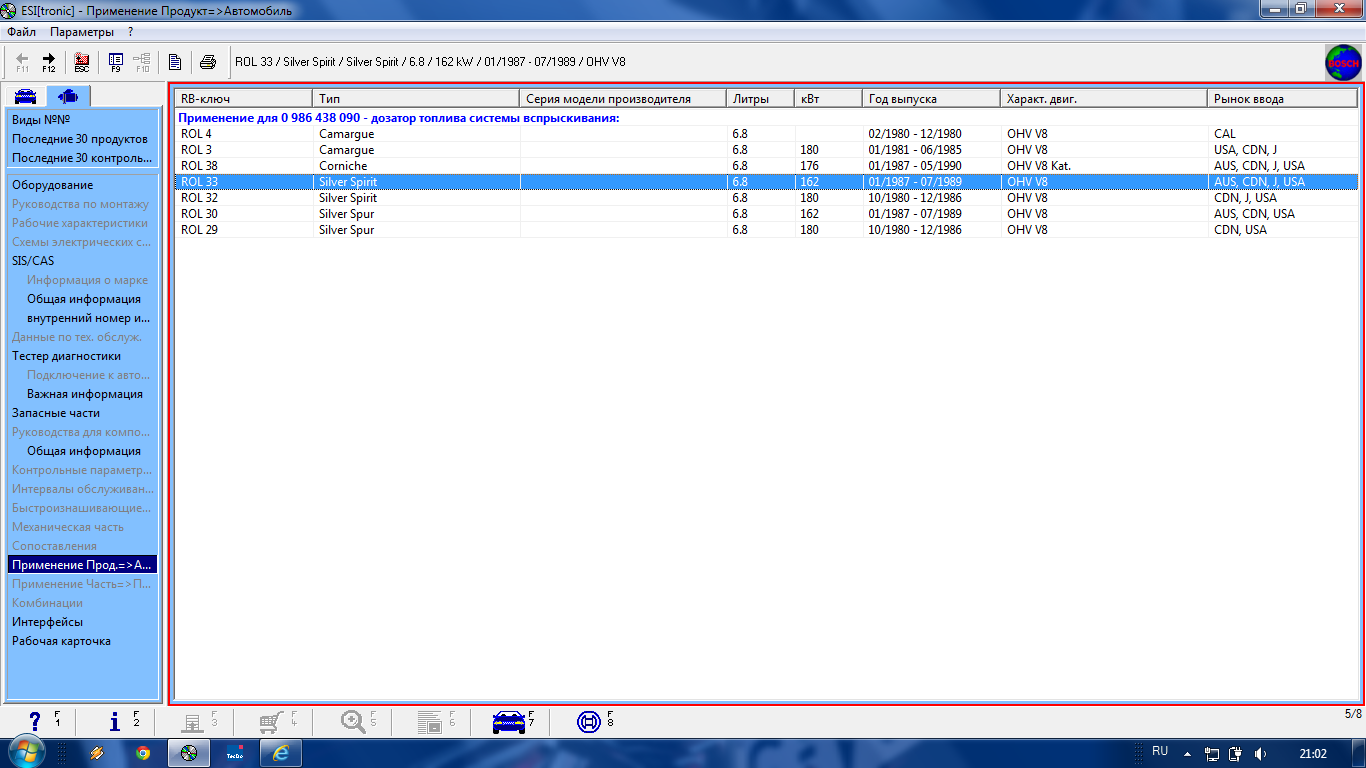
Task: Select row ROL 3 Camargue
Action: point(767,150)
